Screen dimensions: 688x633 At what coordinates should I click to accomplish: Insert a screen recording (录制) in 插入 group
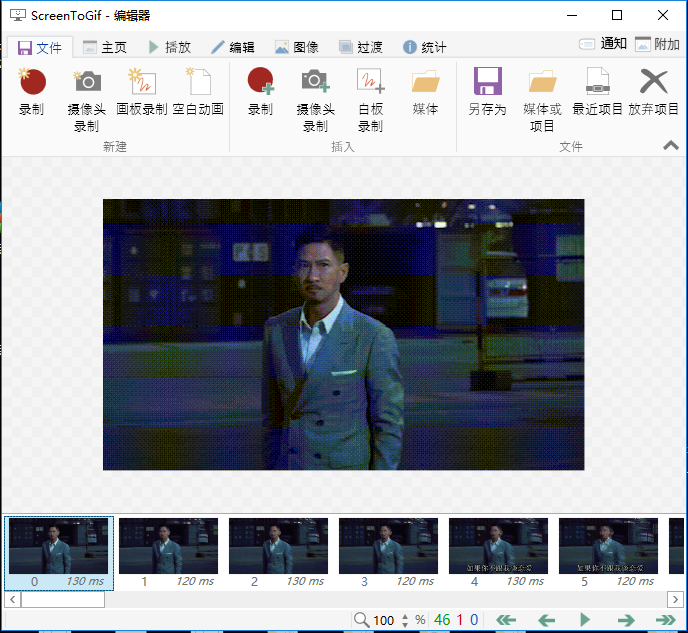click(261, 92)
